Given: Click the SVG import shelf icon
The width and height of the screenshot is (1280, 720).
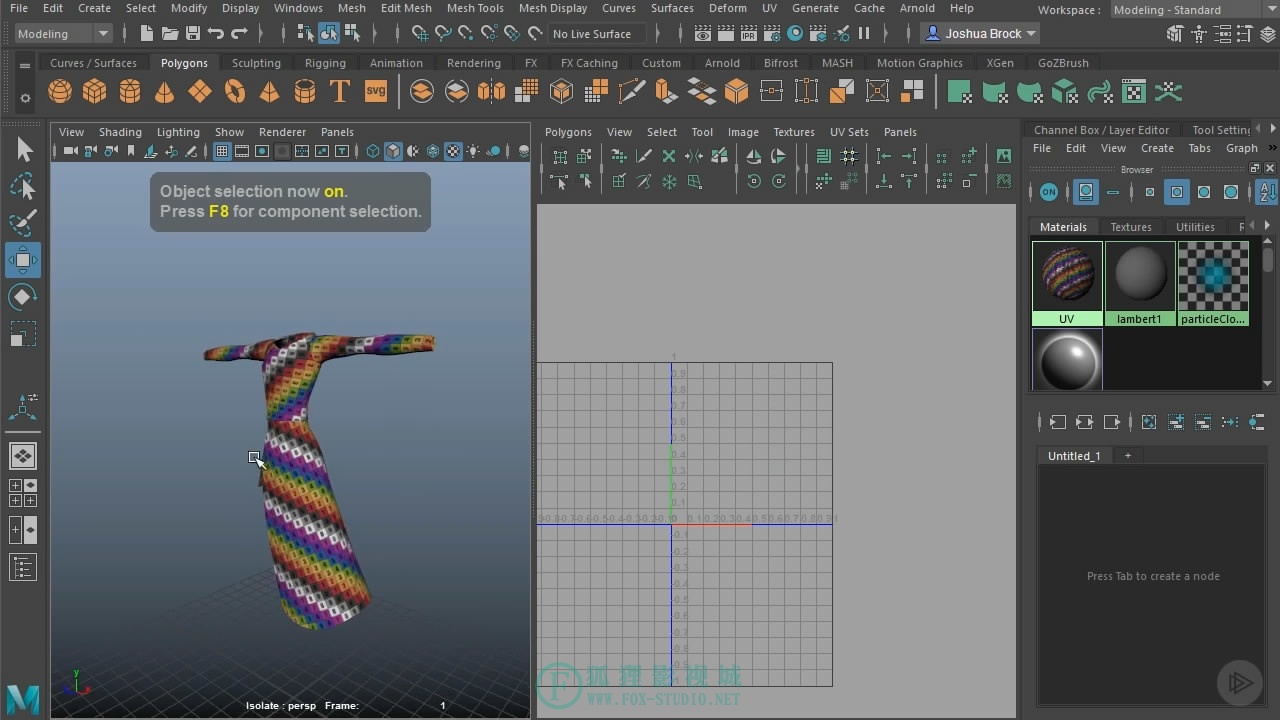Looking at the screenshot, I should pos(375,92).
